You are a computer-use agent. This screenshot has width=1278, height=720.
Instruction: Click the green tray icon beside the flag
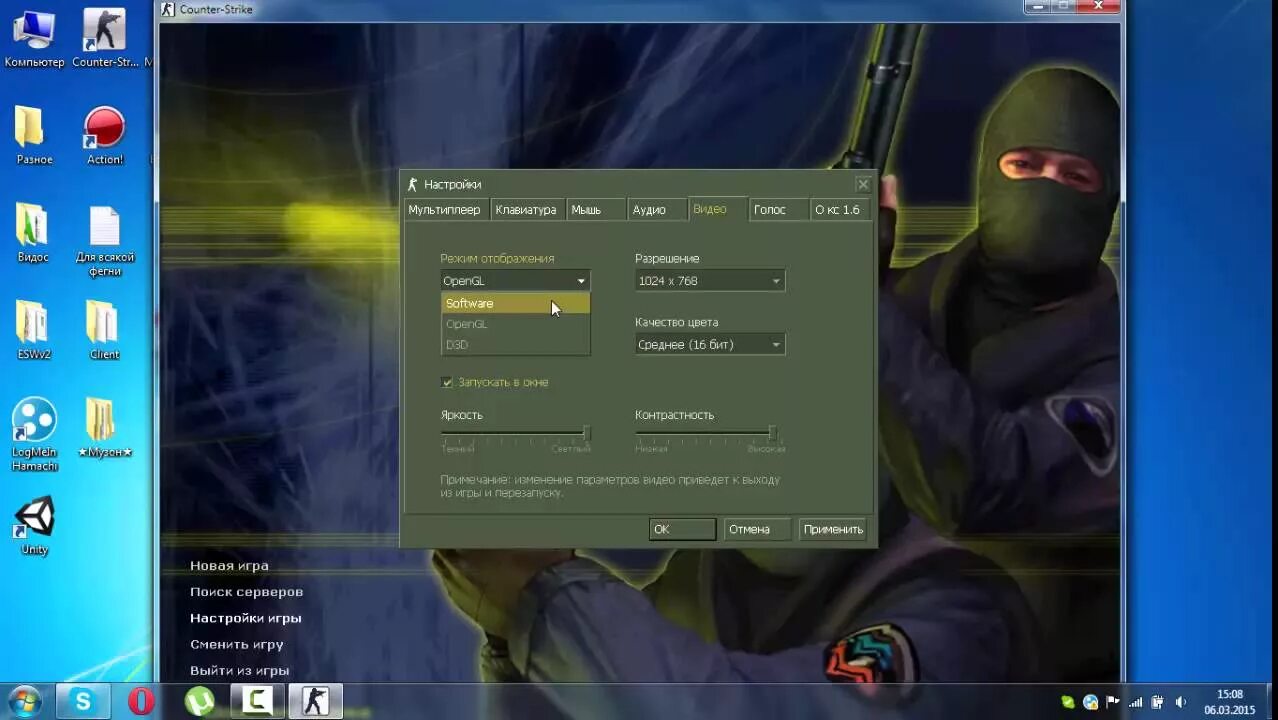1068,702
